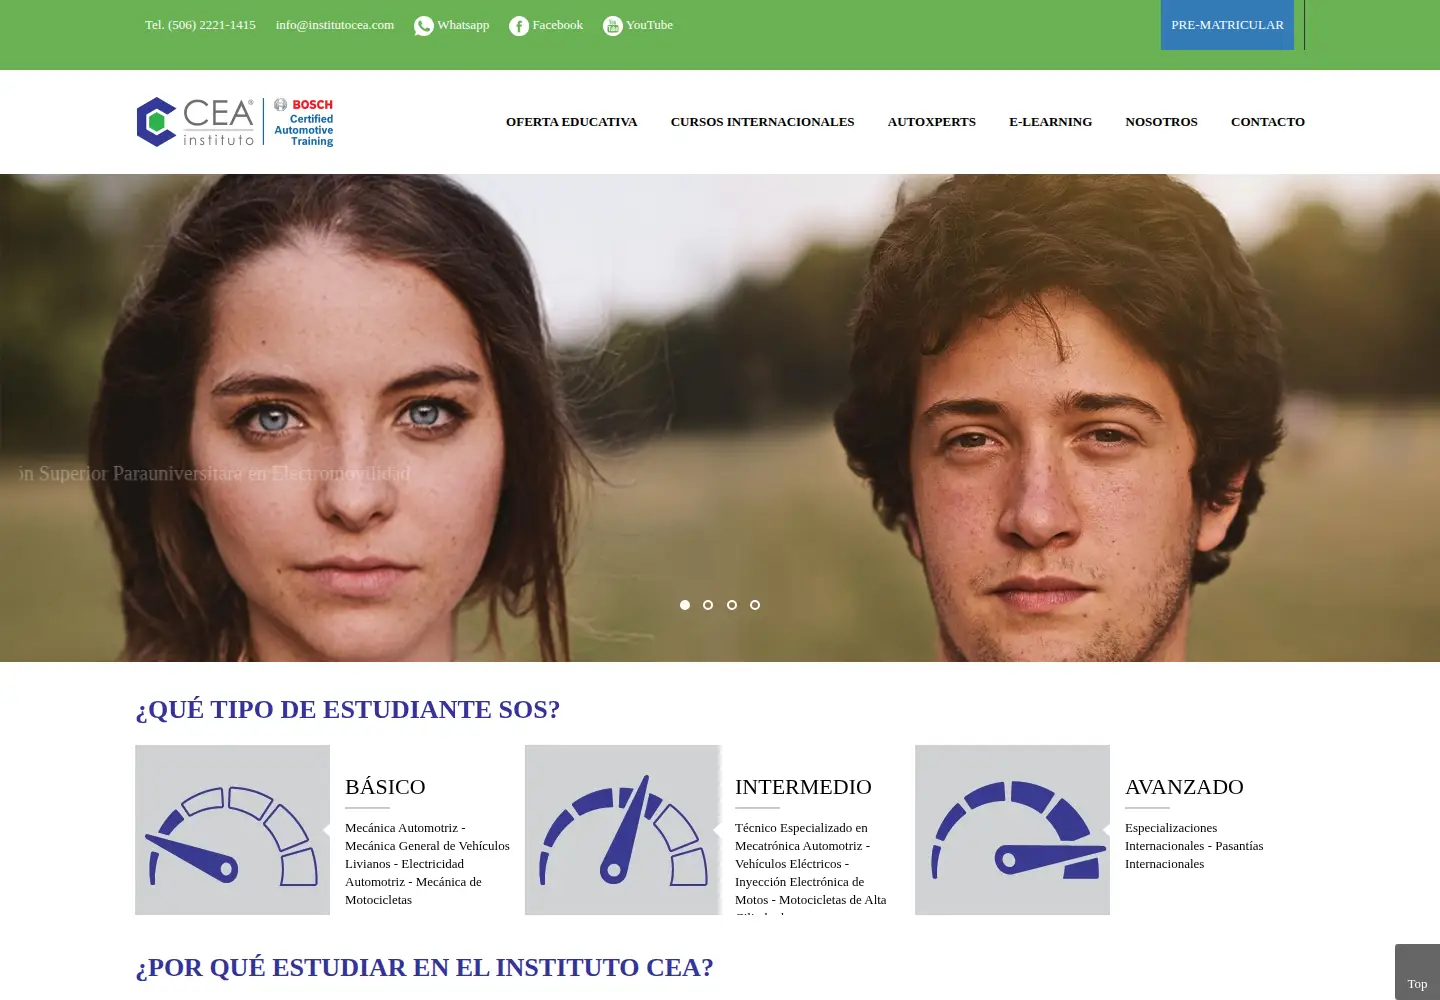1440x1000 pixels.
Task: Click the Avanzado course description text
Action: click(x=1194, y=846)
